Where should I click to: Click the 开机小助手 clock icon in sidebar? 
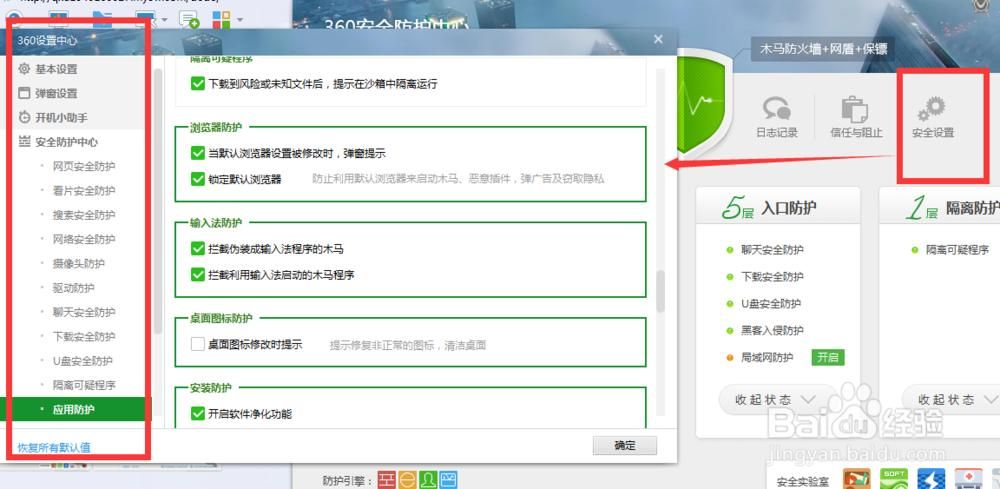click(25, 118)
